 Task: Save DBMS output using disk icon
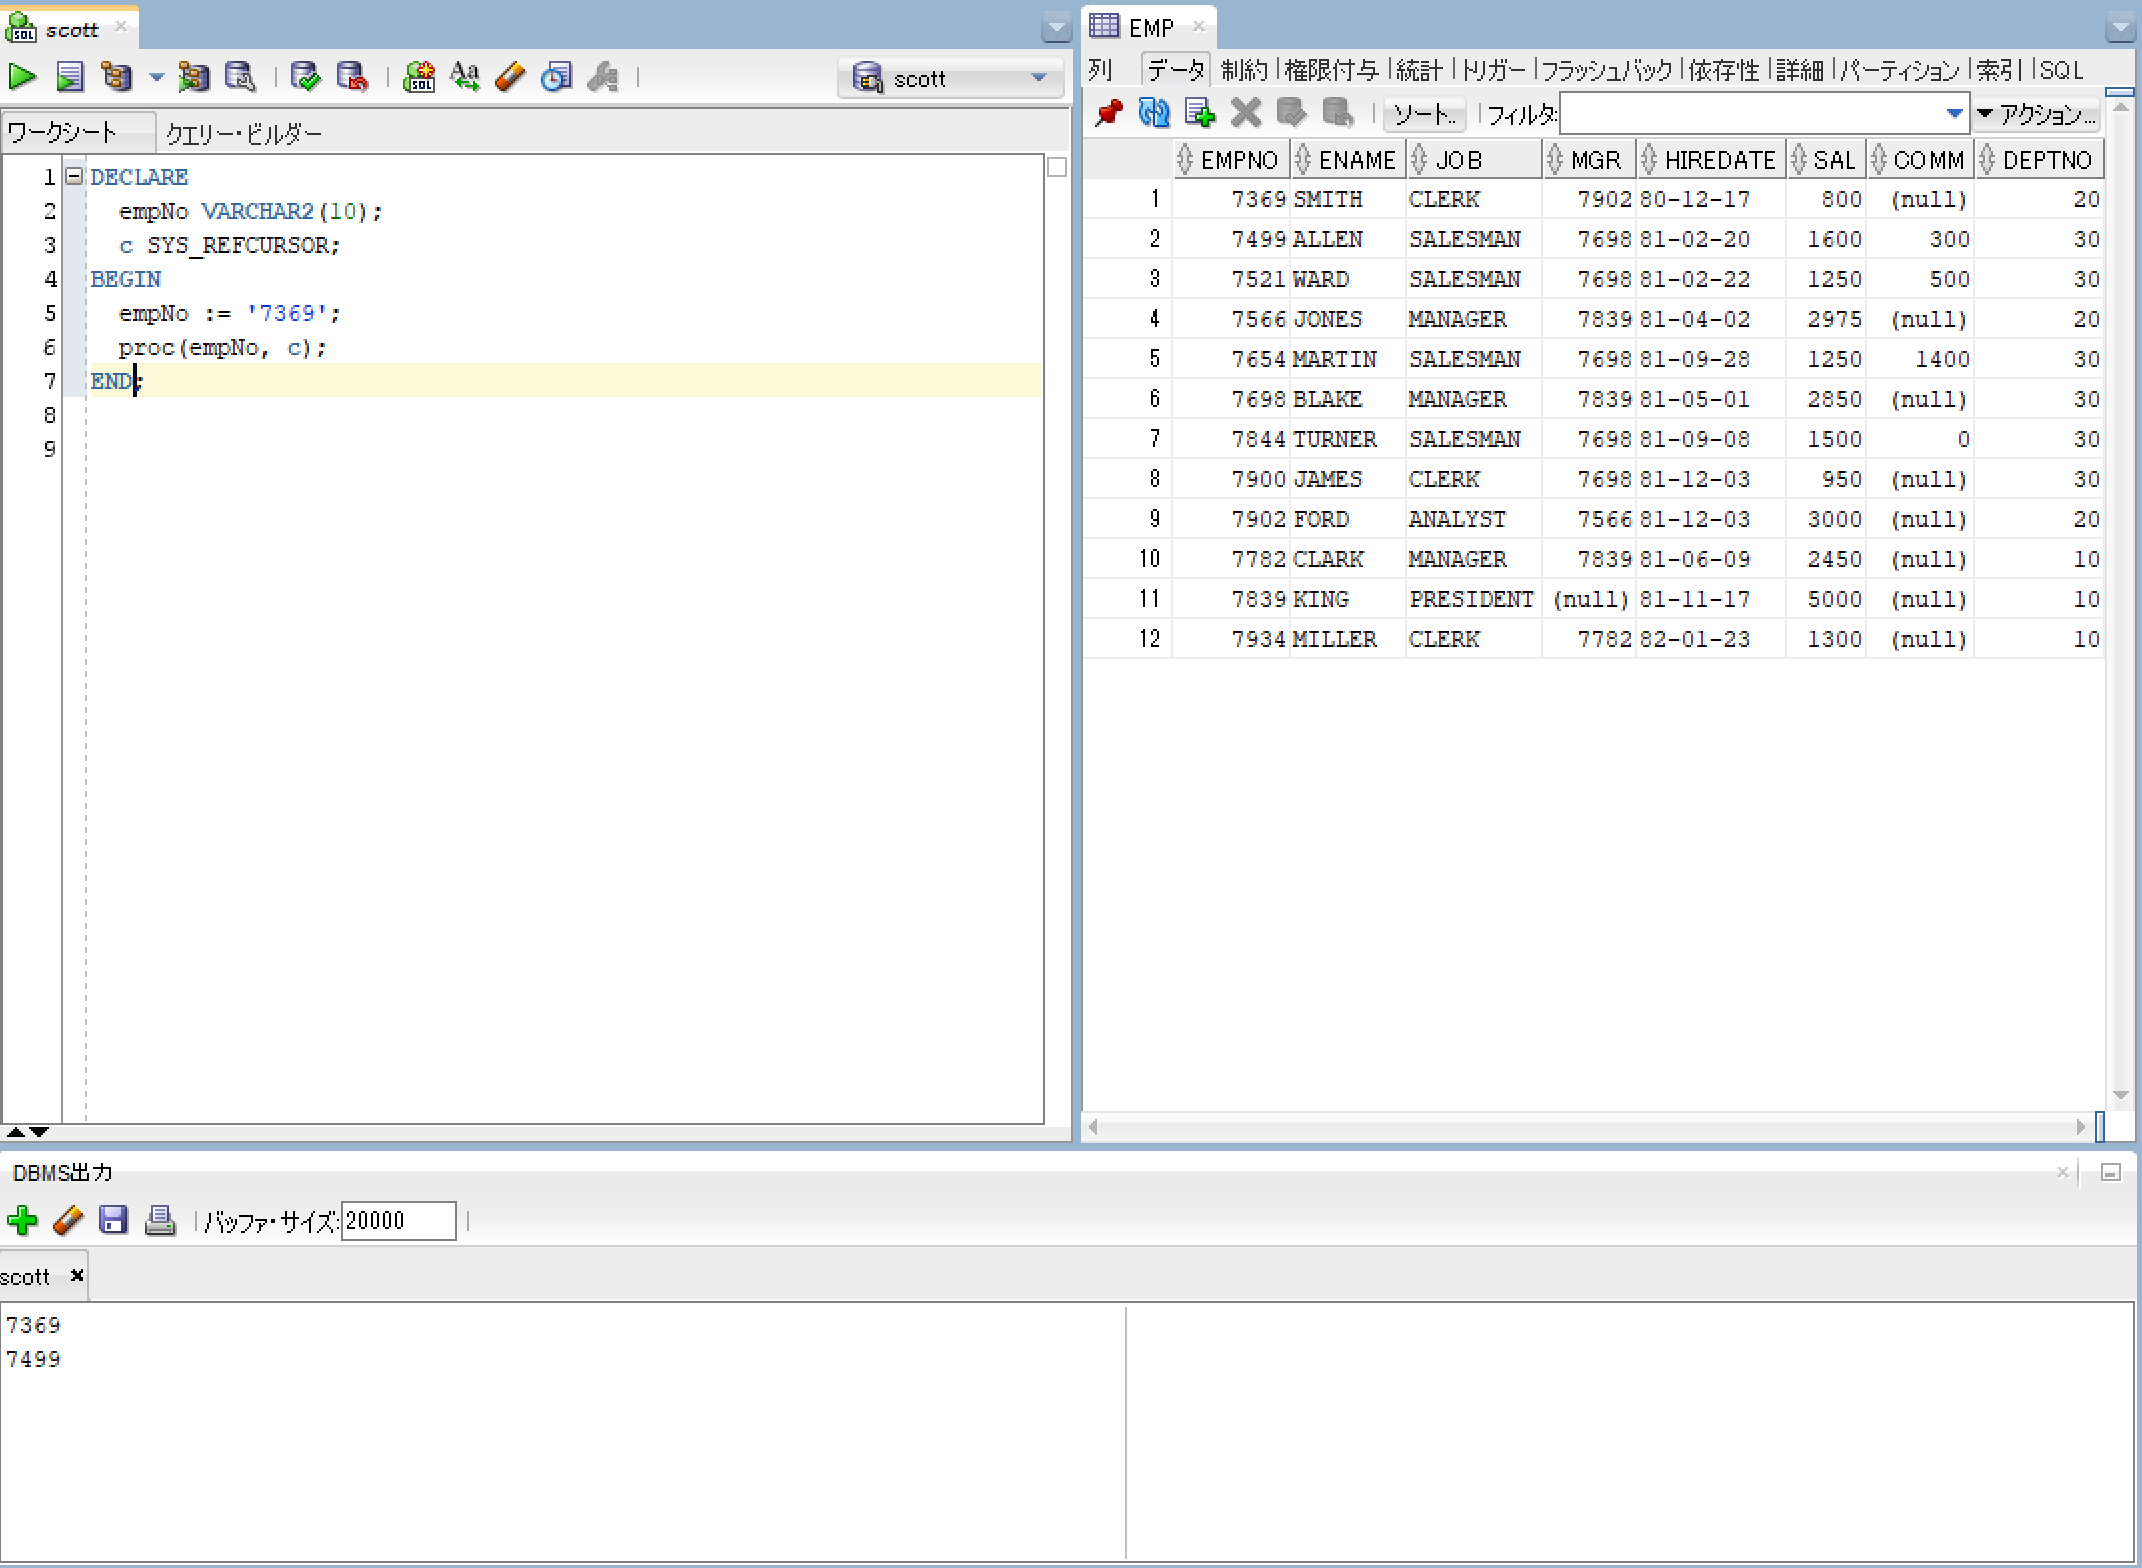point(114,1220)
